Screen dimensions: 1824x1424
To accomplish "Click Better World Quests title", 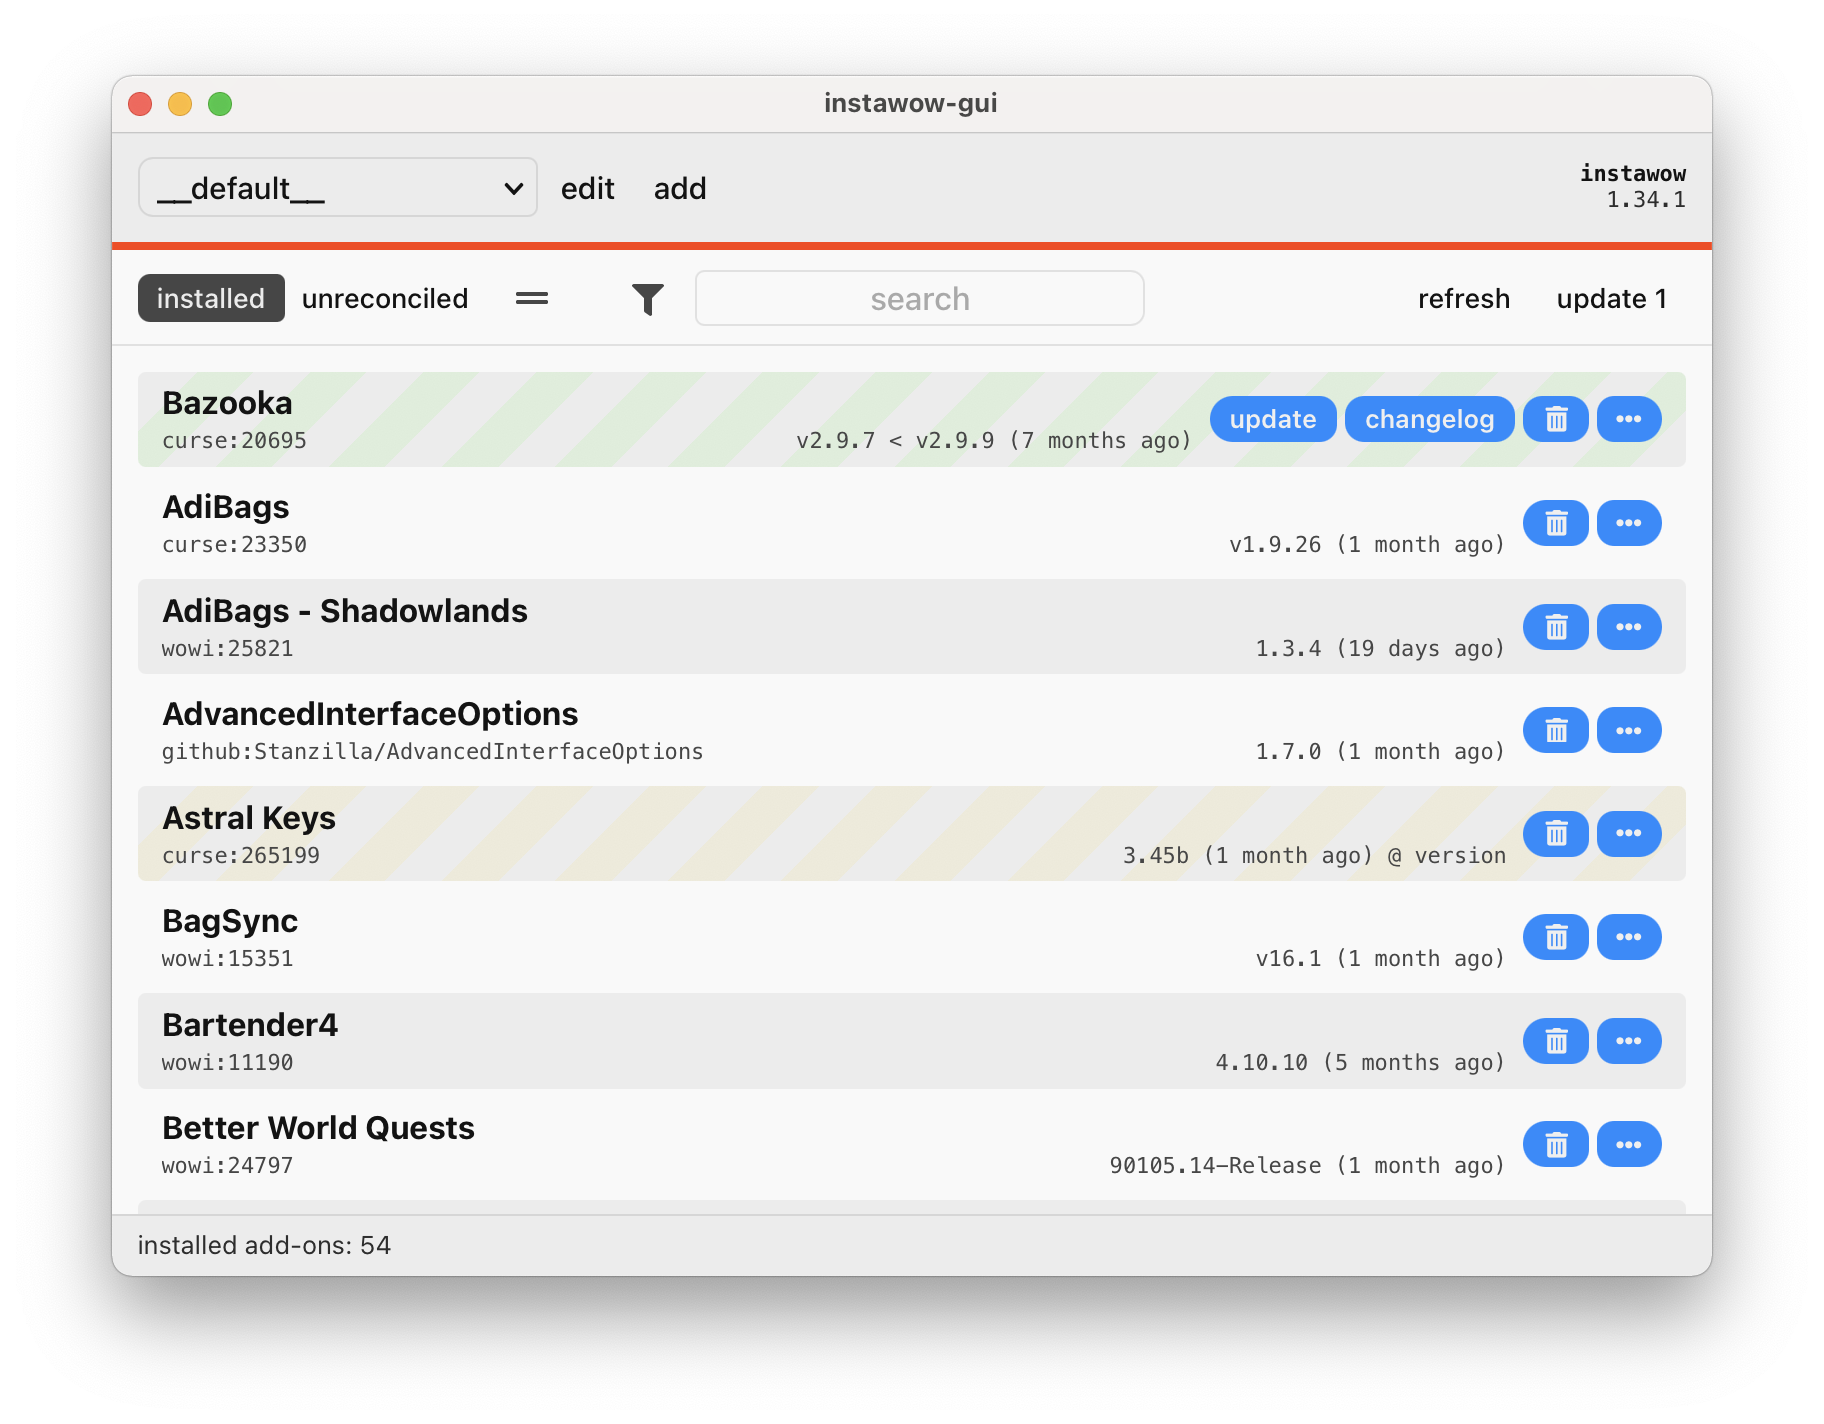I will [x=318, y=1128].
